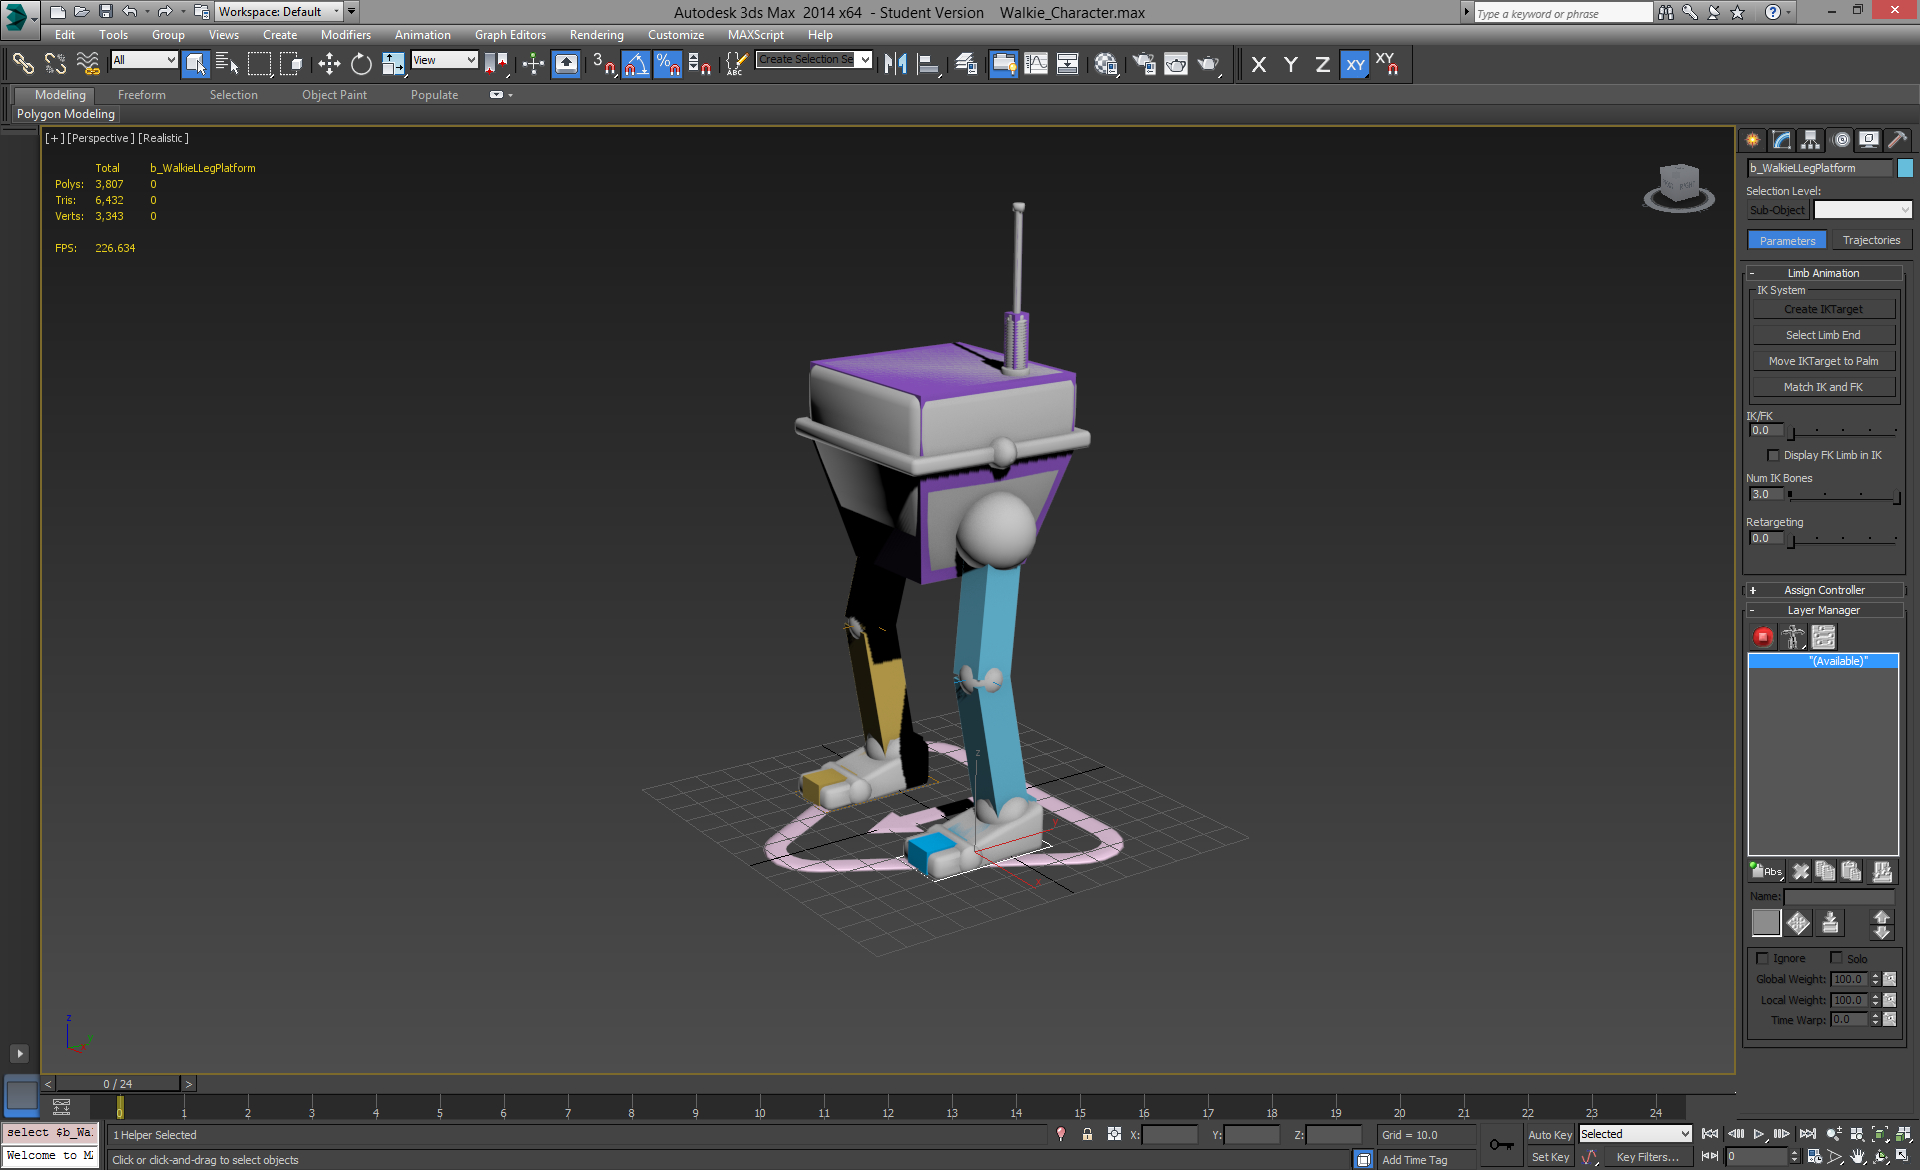1920x1170 pixels.
Task: Open the Selected key filter dropdown
Action: coord(1635,1134)
